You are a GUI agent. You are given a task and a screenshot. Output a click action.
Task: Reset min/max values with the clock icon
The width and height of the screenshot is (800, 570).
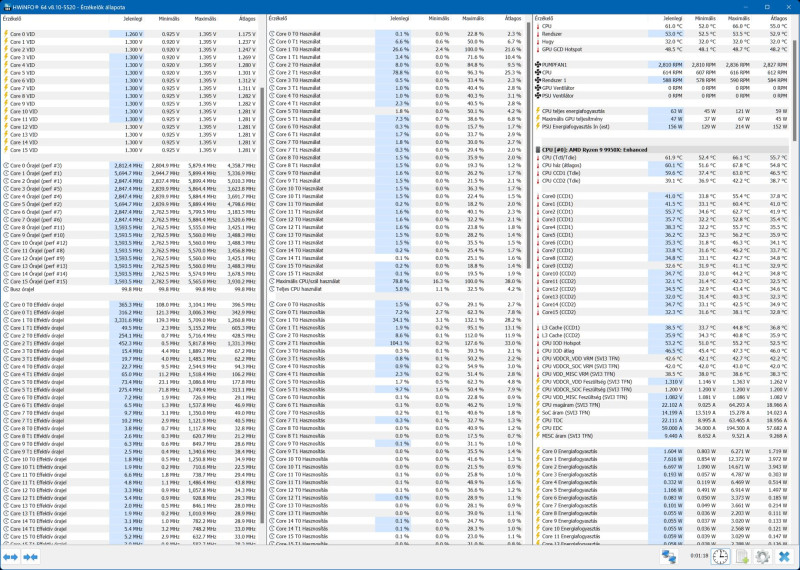point(720,556)
